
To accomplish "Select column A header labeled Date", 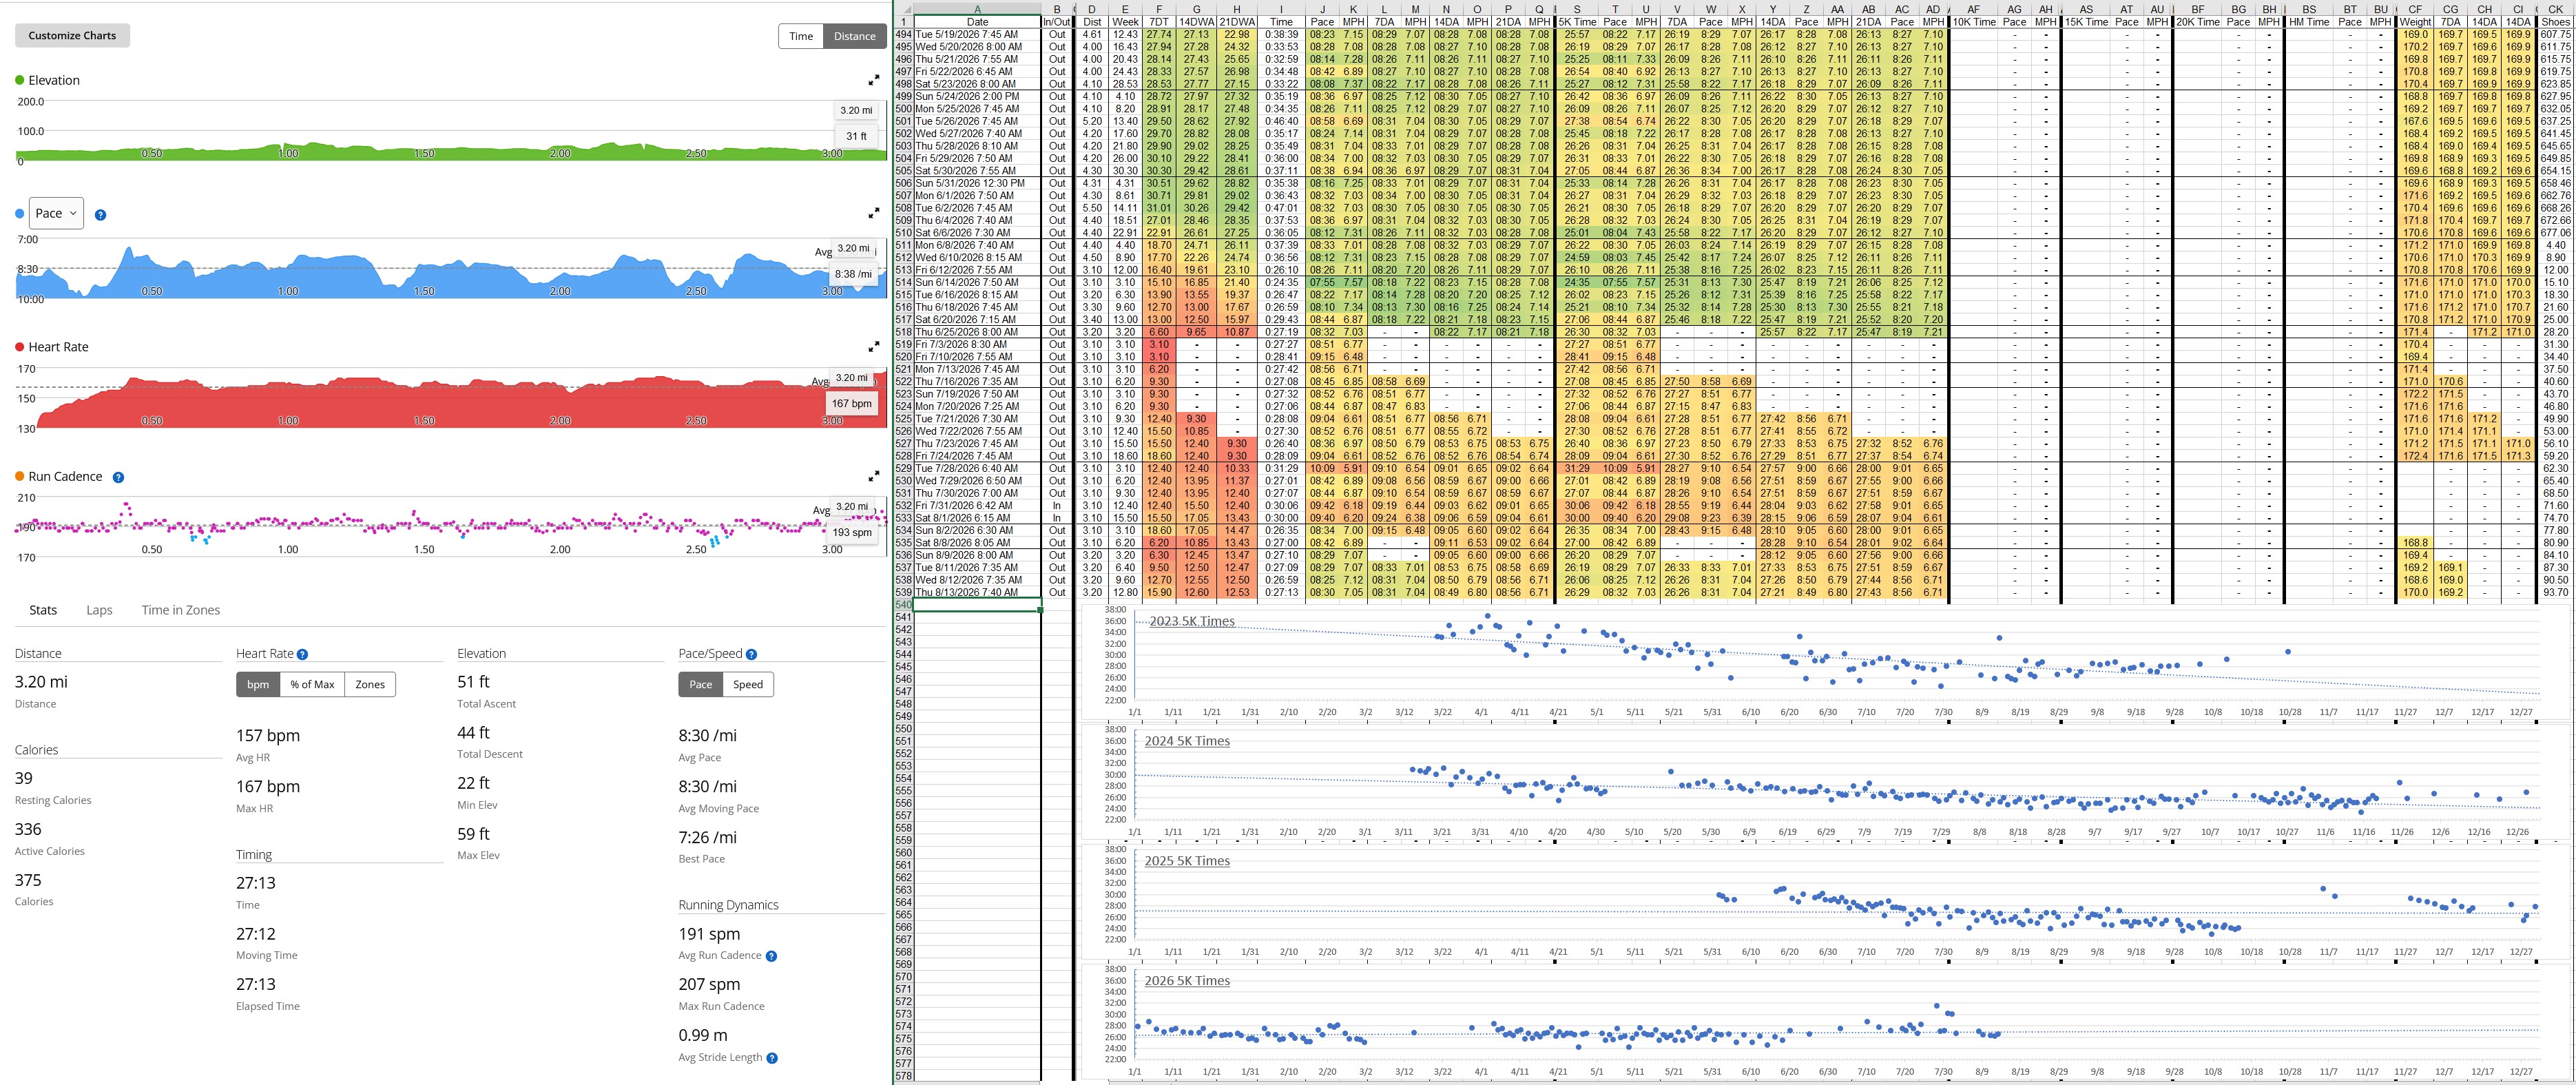I will [977, 9].
